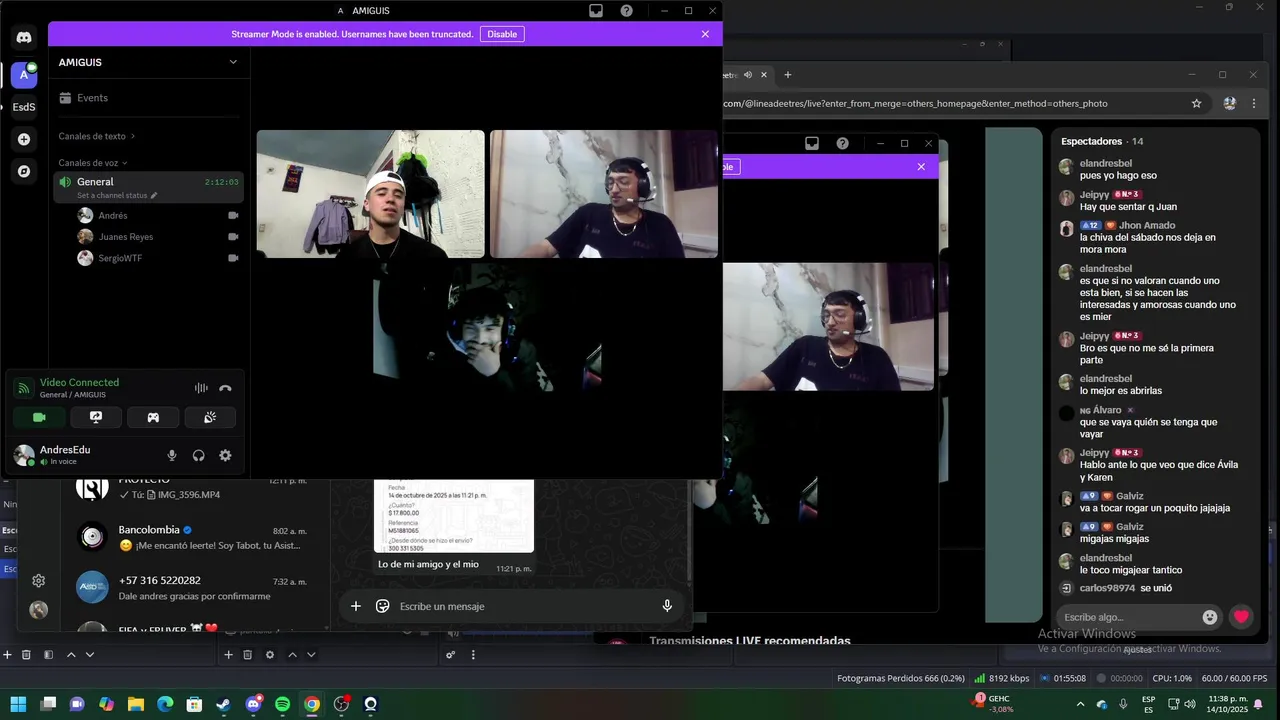Toggle the camera off in Discord
This screenshot has height=720, width=1280.
tap(39, 417)
